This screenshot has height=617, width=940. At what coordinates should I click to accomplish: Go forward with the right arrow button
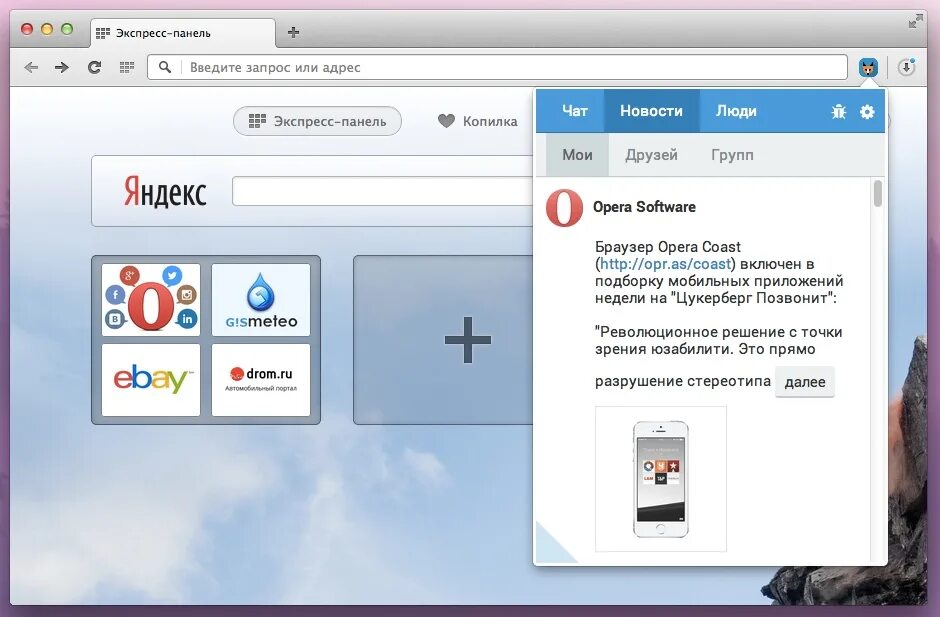[62, 67]
